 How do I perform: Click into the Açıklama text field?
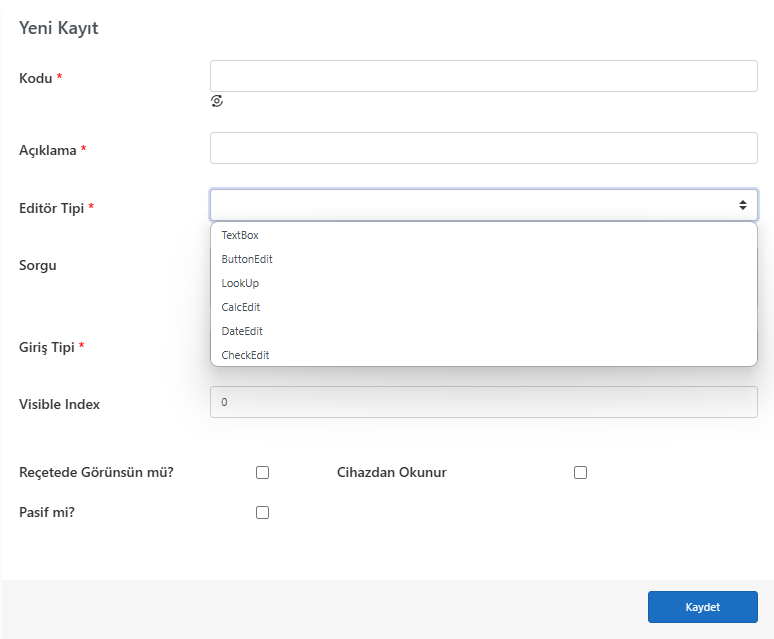(x=484, y=148)
